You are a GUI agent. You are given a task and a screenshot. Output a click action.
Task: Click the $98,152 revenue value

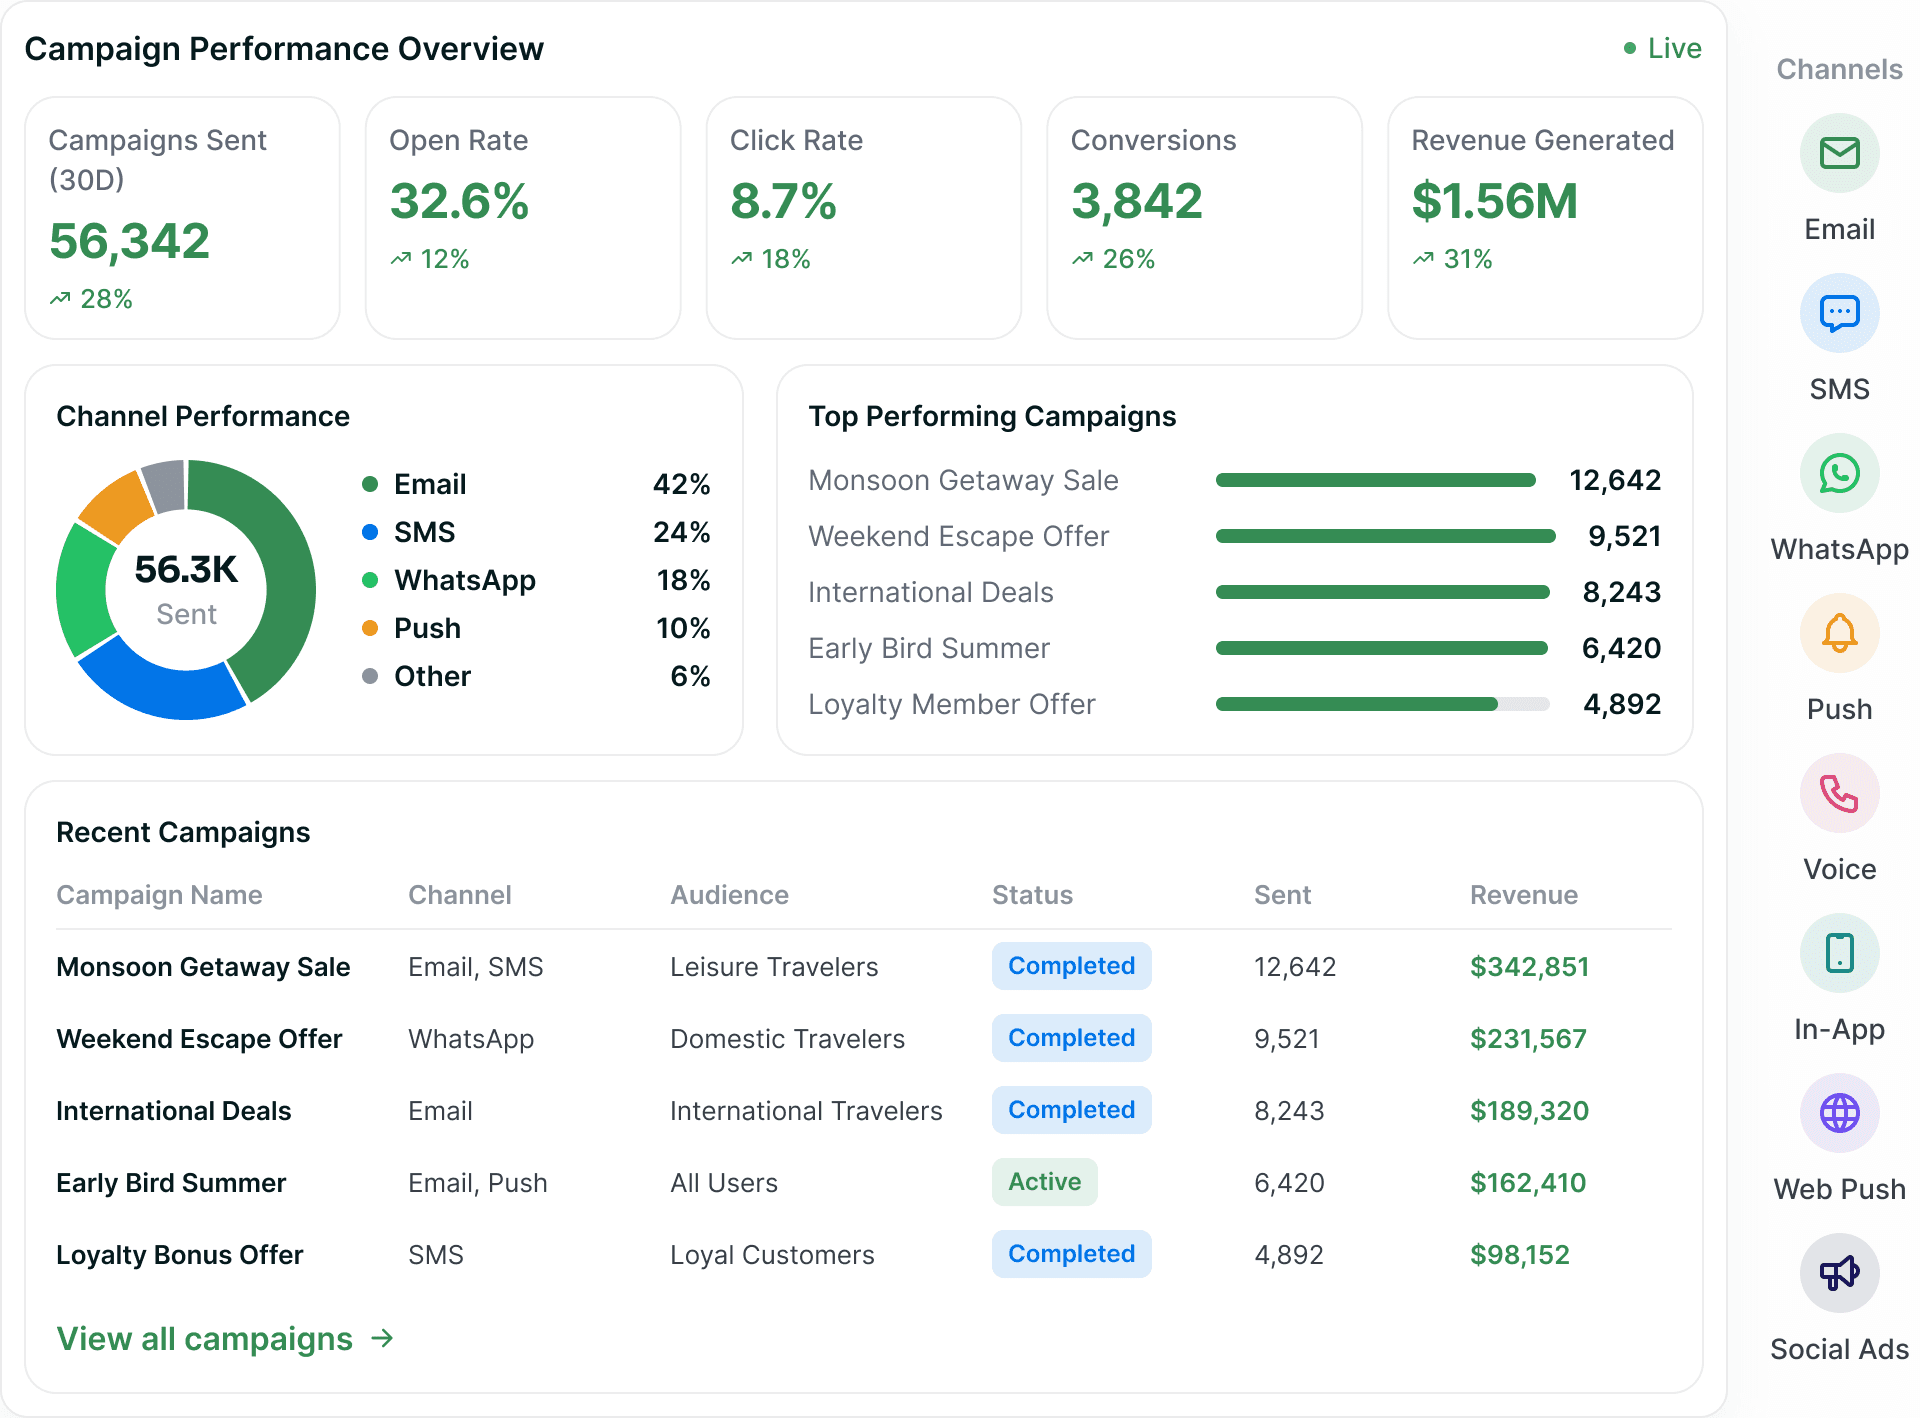click(x=1520, y=1255)
